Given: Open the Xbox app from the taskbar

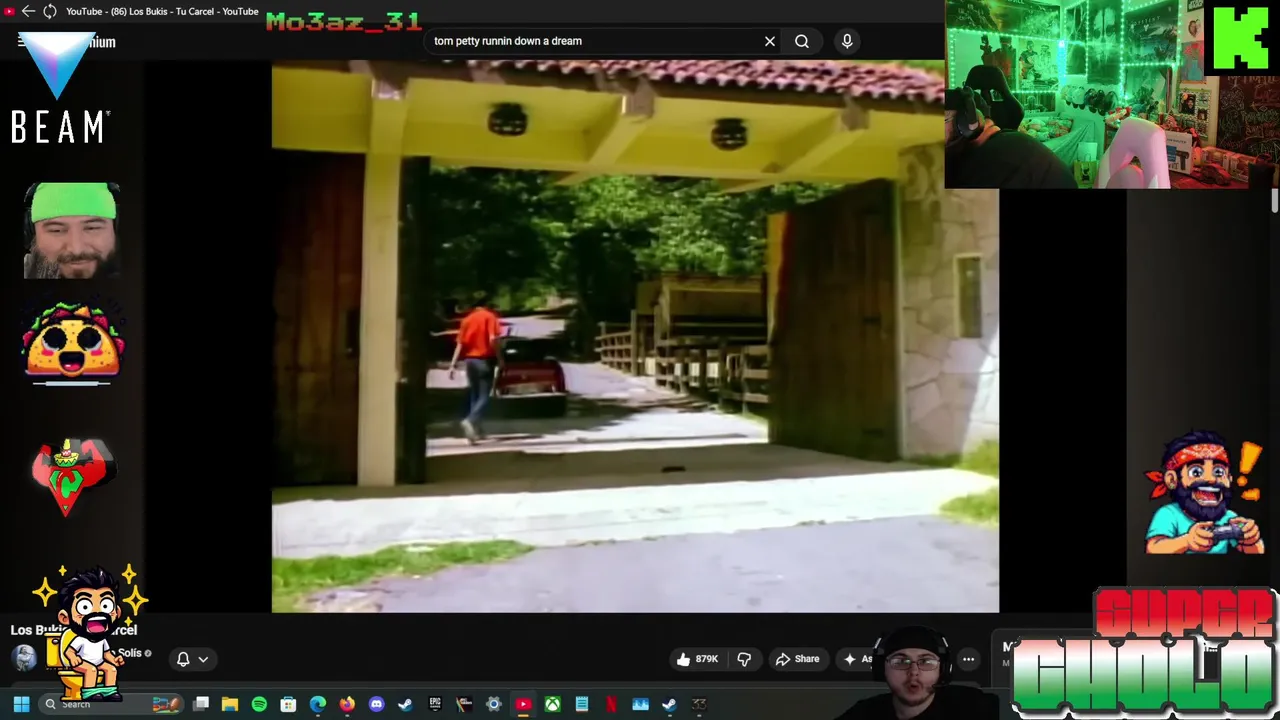Looking at the screenshot, I should coord(552,704).
